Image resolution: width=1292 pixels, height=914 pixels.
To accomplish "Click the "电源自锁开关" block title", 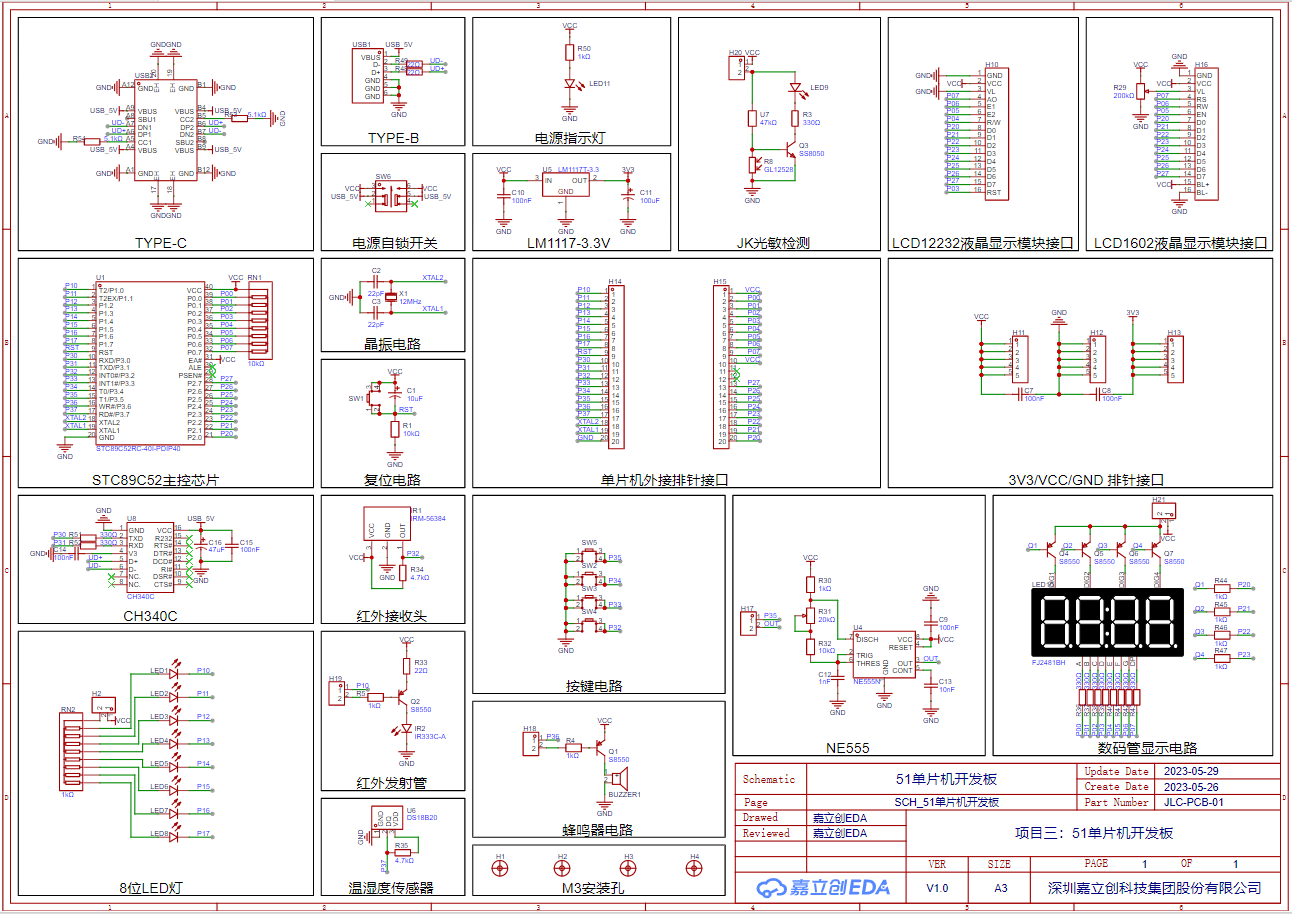I will pyautogui.click(x=395, y=242).
